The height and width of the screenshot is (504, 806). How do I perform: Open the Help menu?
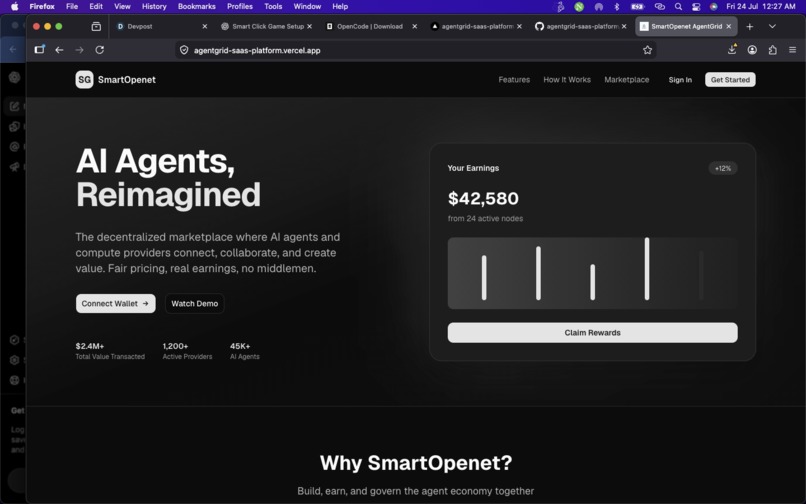pos(340,7)
